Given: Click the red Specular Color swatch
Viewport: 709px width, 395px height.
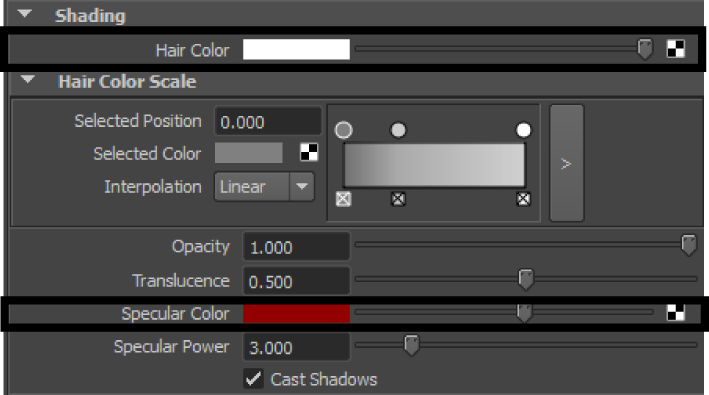Looking at the screenshot, I should pos(296,314).
